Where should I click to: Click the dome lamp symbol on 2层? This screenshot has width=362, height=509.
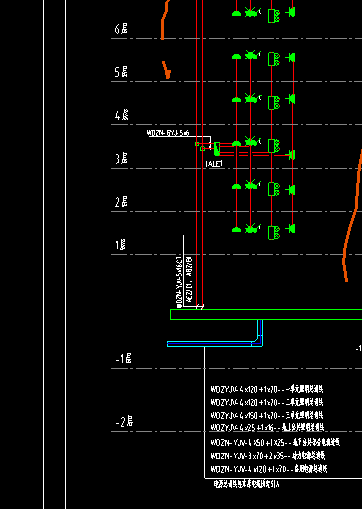[236, 187]
